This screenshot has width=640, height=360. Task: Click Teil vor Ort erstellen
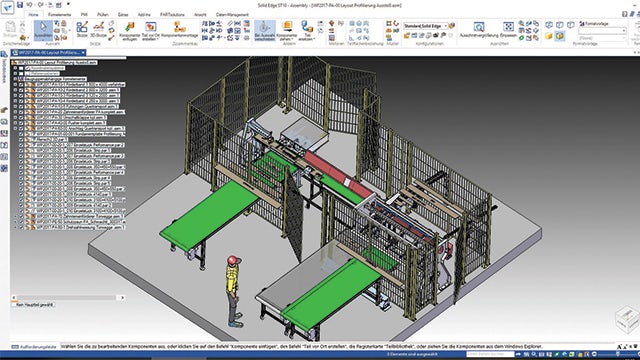click(x=151, y=31)
